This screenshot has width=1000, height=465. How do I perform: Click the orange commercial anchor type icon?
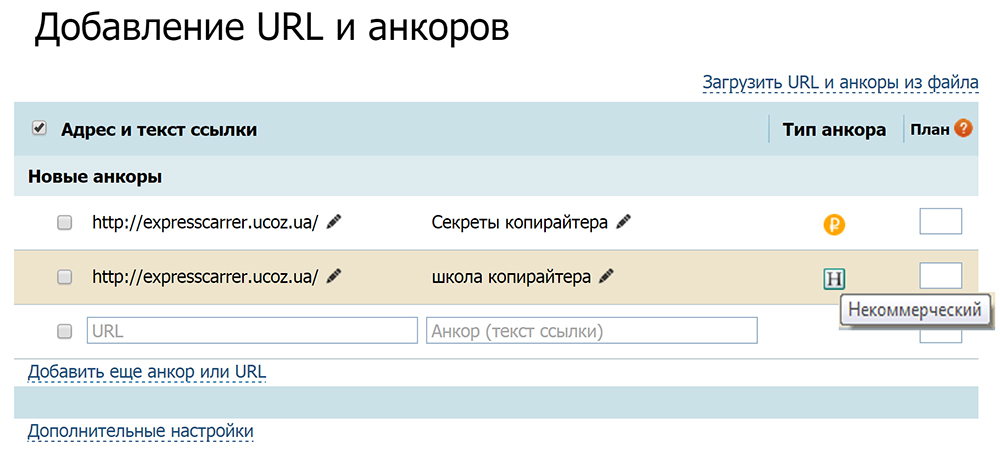click(x=834, y=225)
